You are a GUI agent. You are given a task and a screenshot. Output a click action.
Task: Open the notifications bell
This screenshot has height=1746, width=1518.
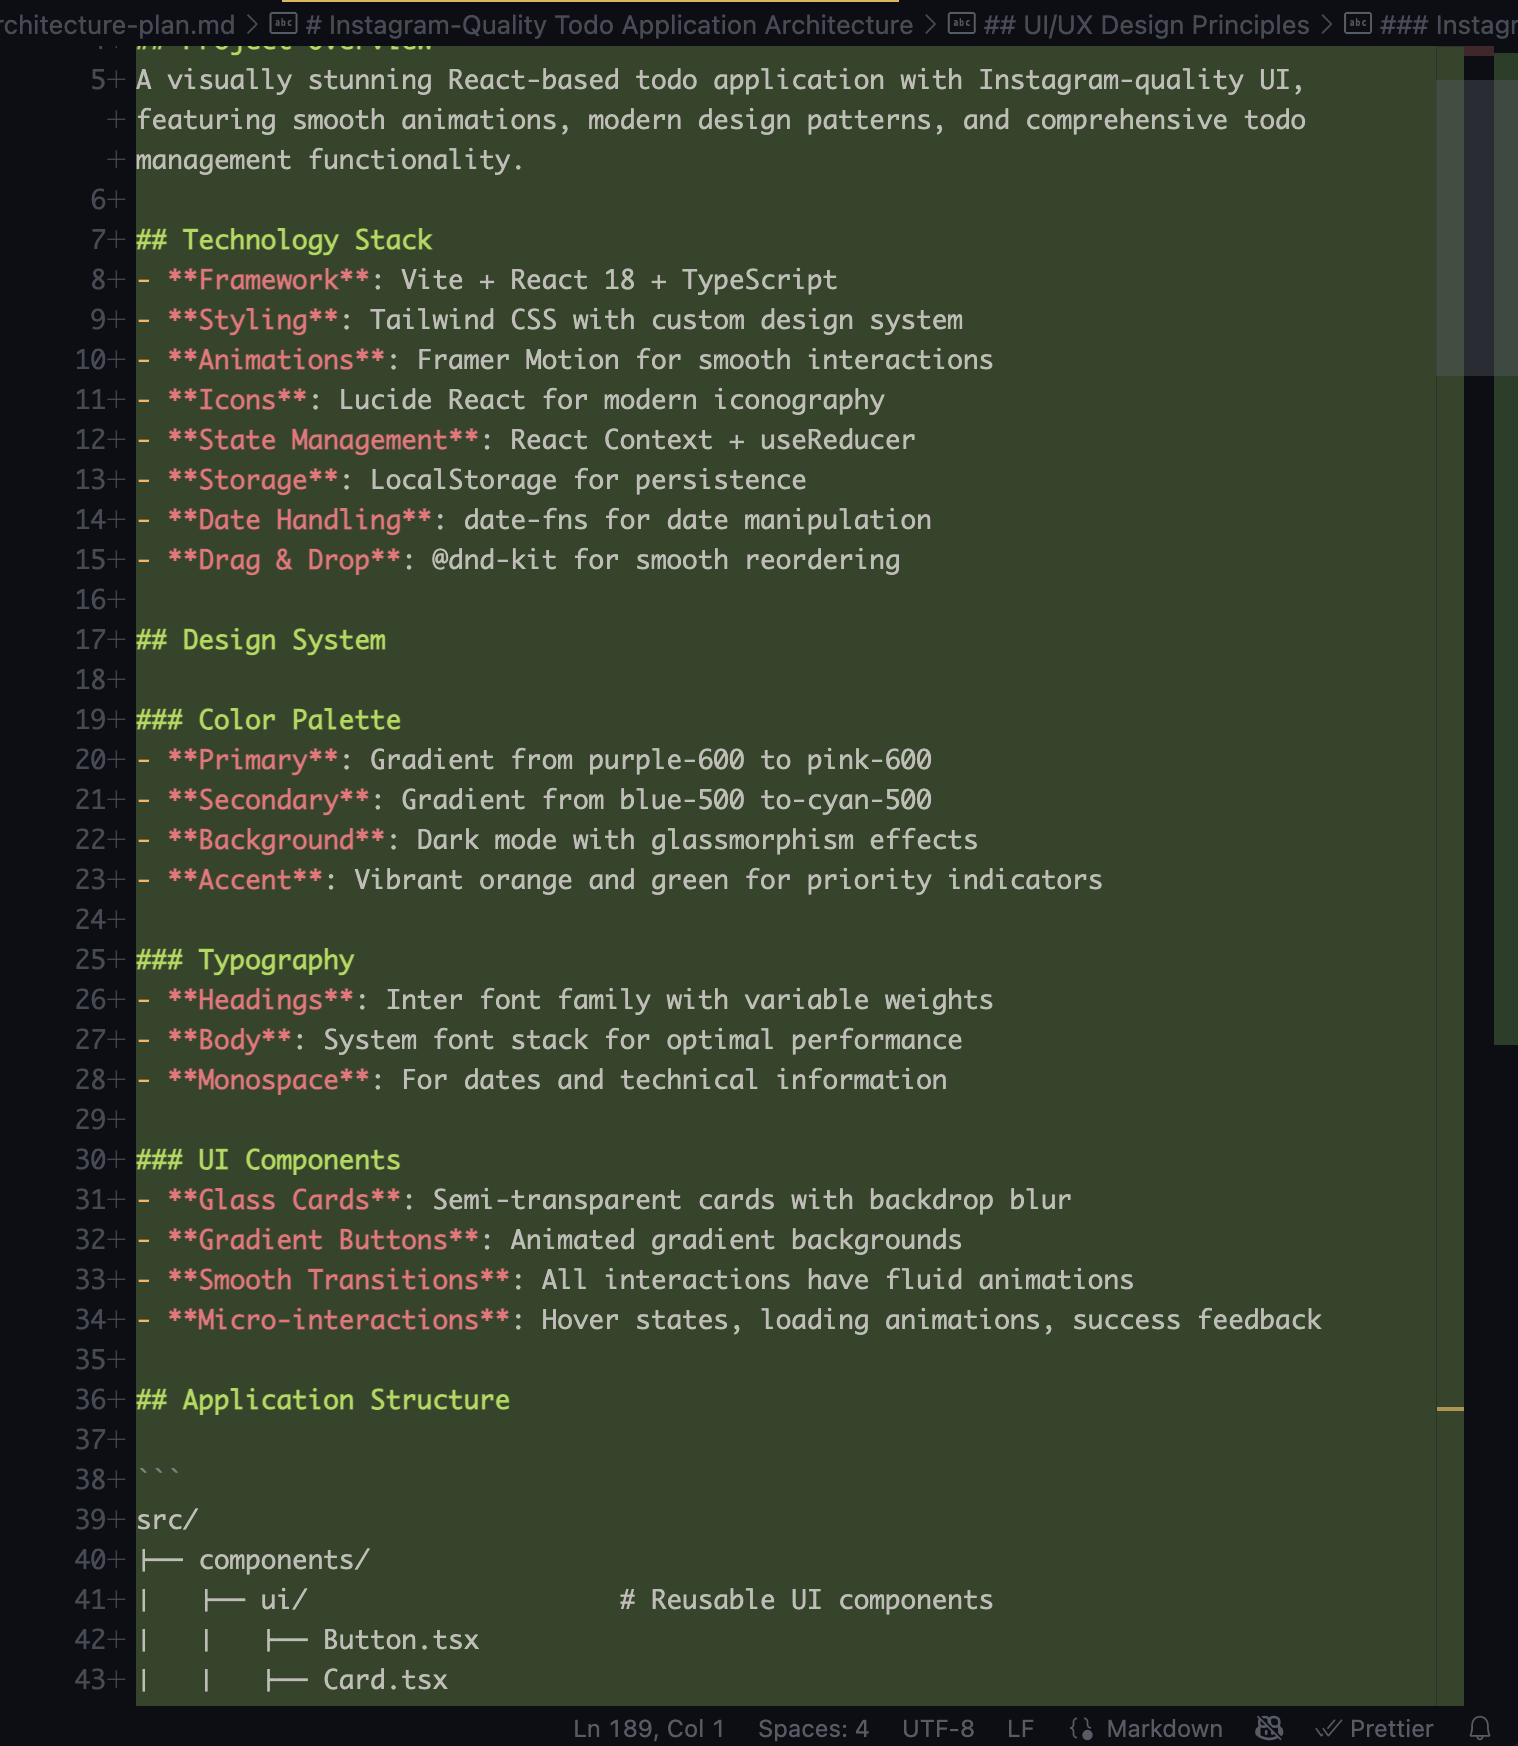coord(1480,1728)
